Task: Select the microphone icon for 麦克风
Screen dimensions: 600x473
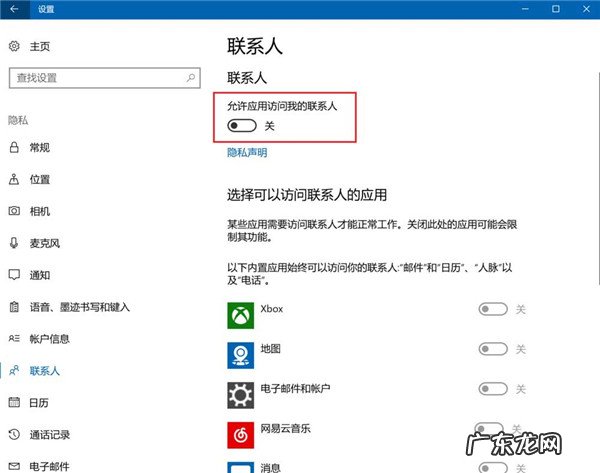Action: coord(14,243)
